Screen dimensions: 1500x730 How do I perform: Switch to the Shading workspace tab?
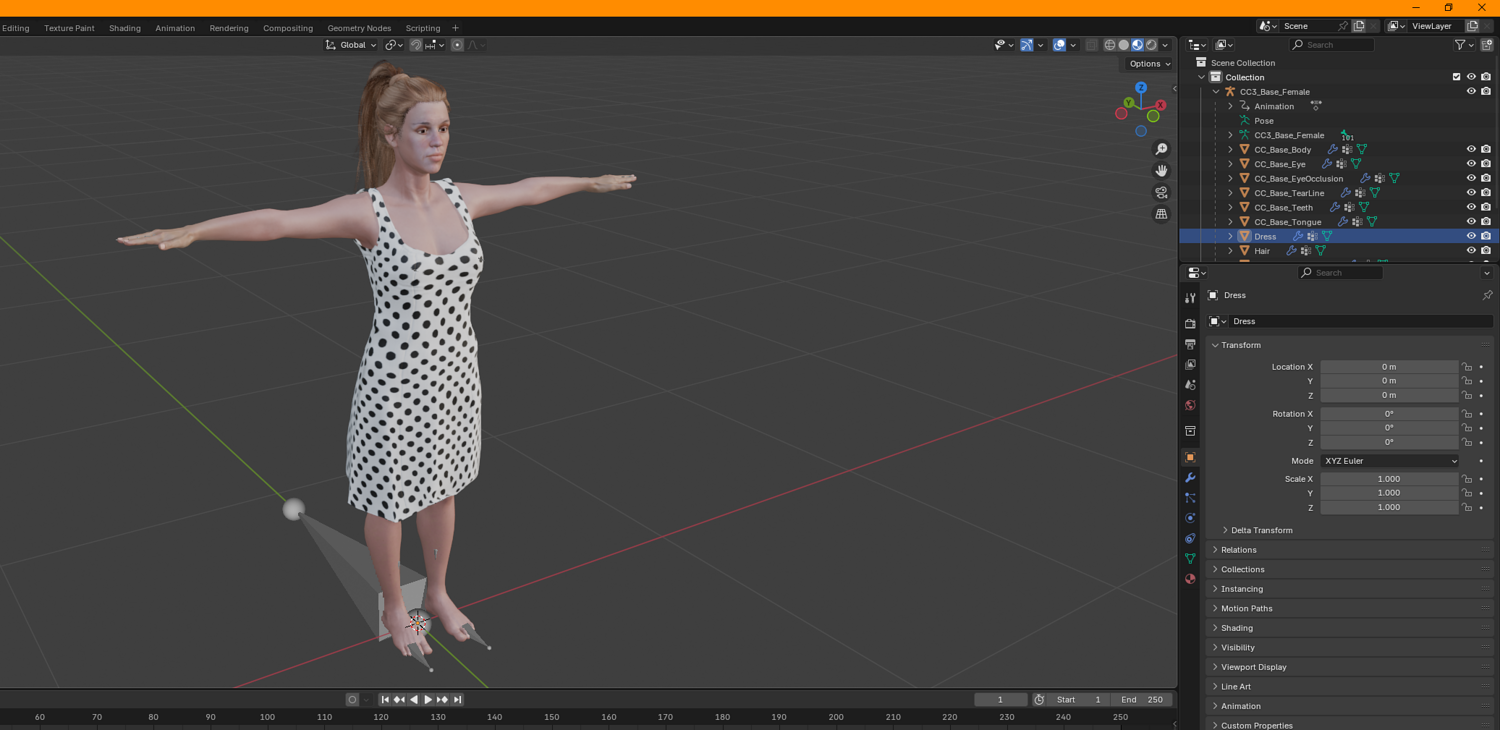(x=125, y=28)
